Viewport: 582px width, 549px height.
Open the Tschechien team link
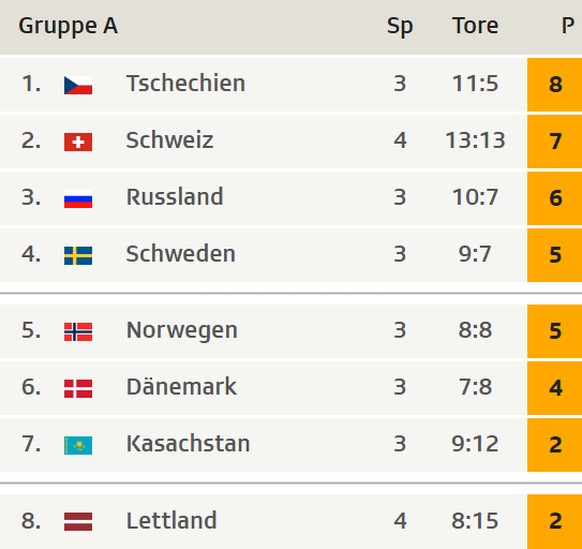(186, 83)
